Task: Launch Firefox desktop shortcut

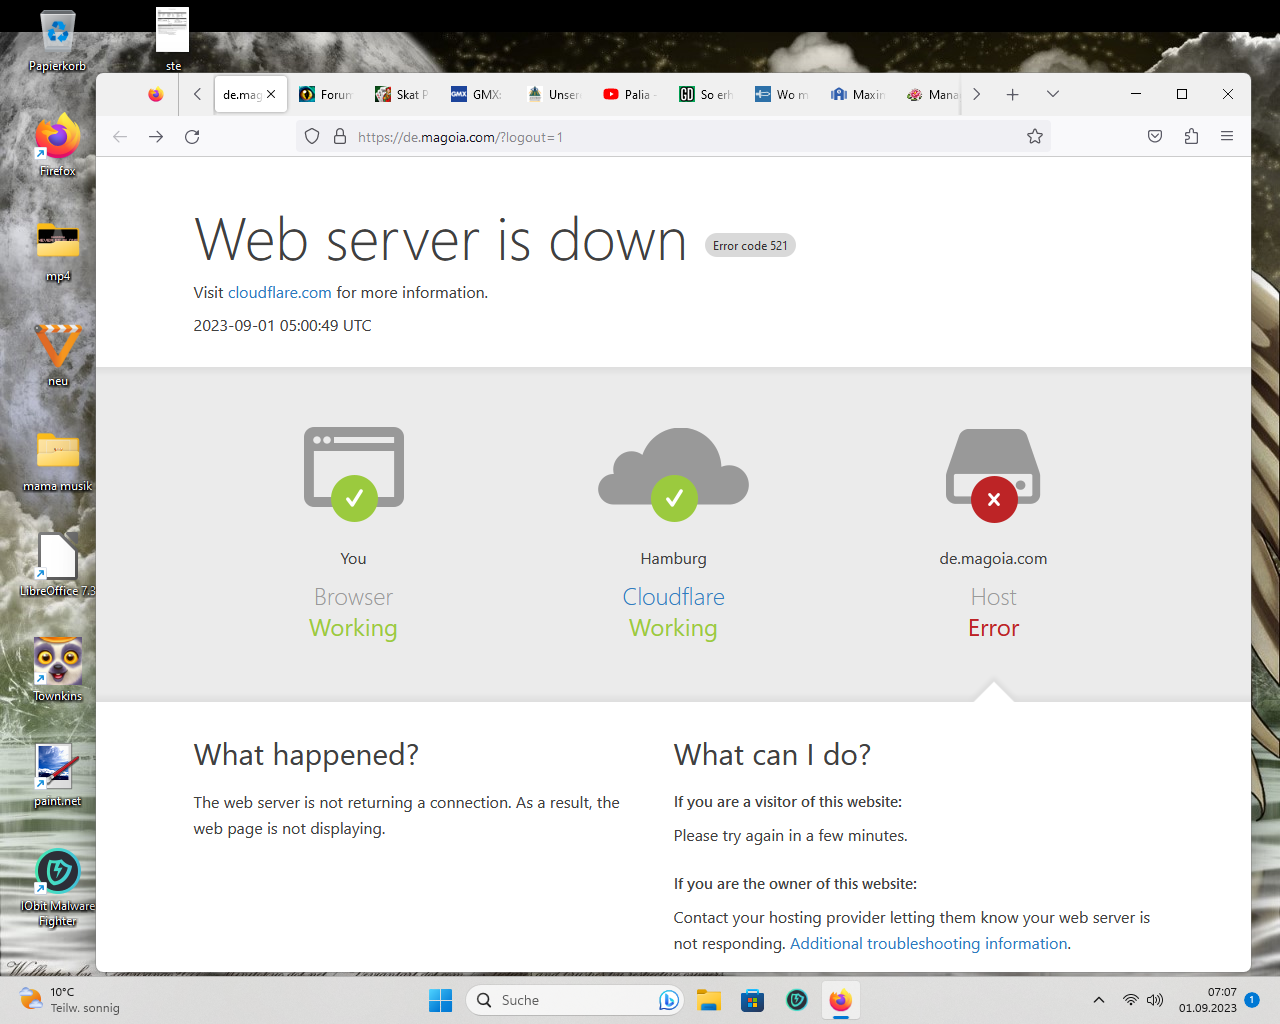Action: coord(57,145)
